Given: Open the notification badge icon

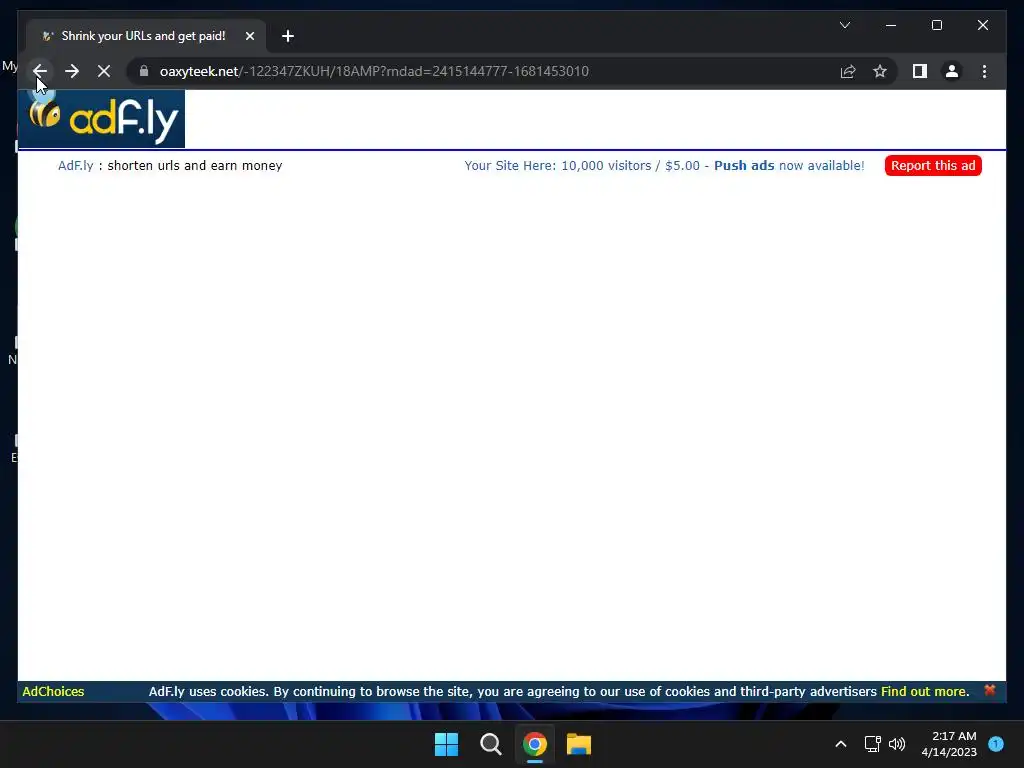Looking at the screenshot, I should click(996, 744).
